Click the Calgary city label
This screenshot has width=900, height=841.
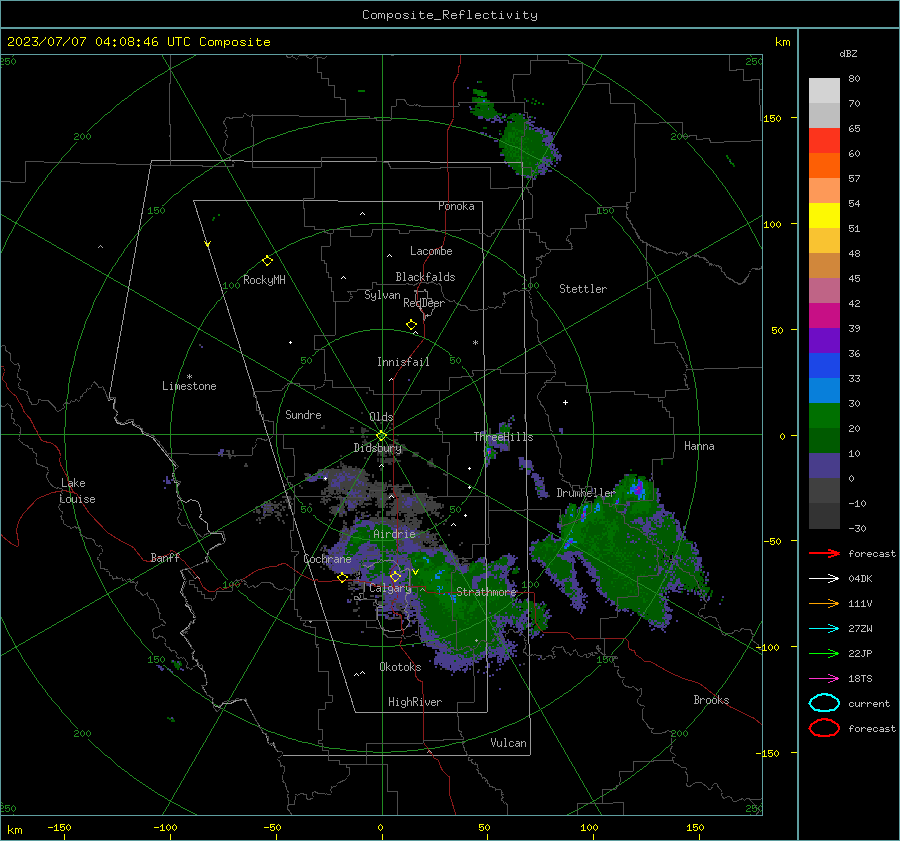point(390,588)
